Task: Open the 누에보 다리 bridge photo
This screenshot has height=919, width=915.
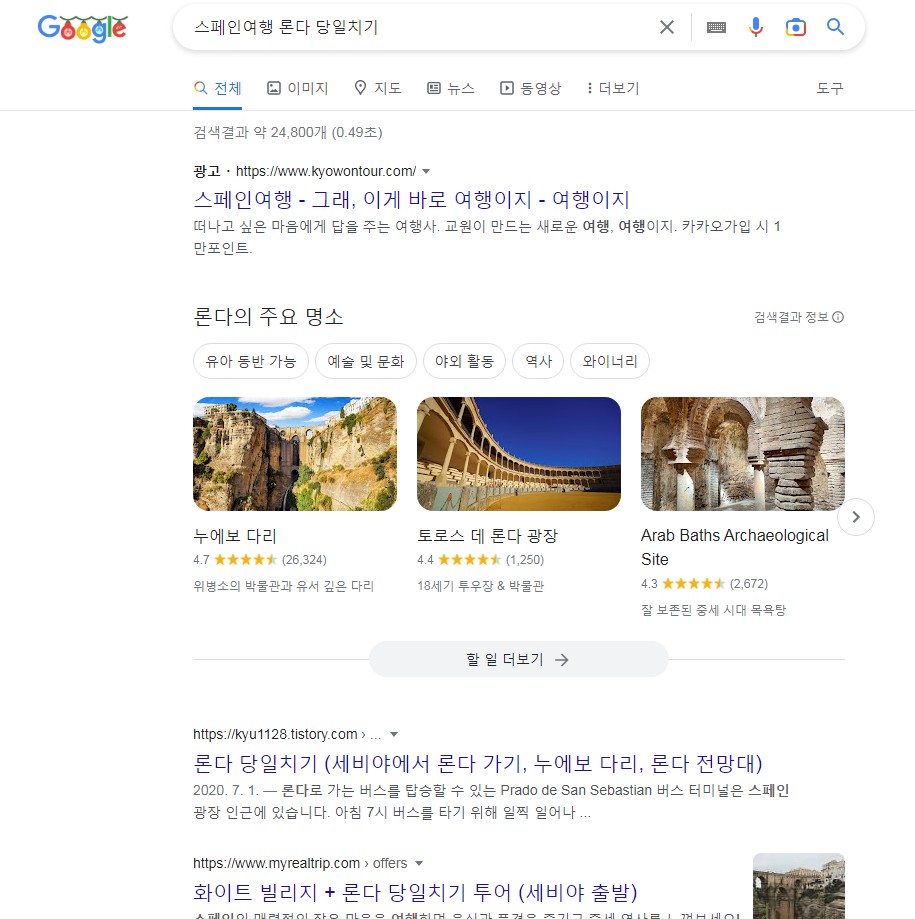Action: click(295, 454)
